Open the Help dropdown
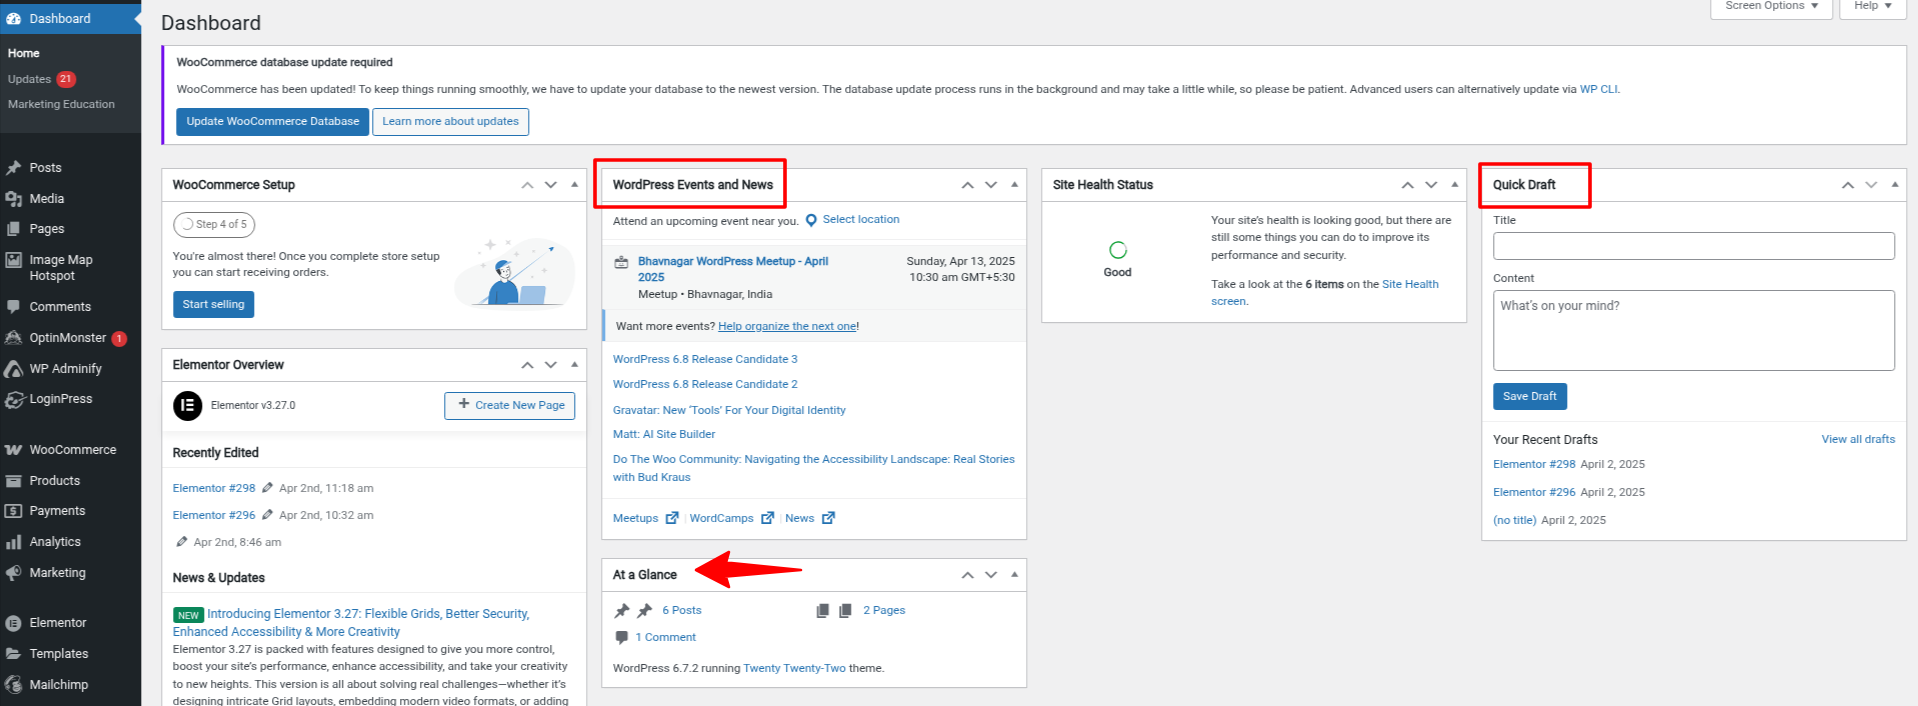The image size is (1918, 706). (x=1872, y=7)
